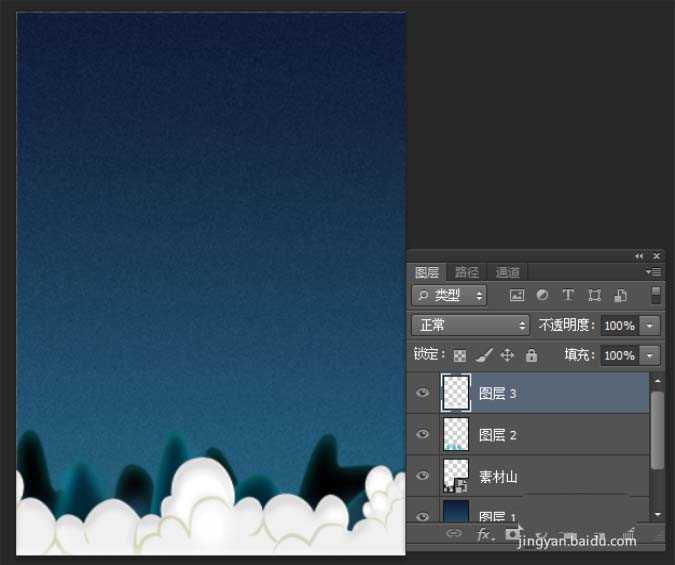Image resolution: width=675 pixels, height=565 pixels.
Task: Open the 类型 filter type dropdown
Action: pos(449,296)
